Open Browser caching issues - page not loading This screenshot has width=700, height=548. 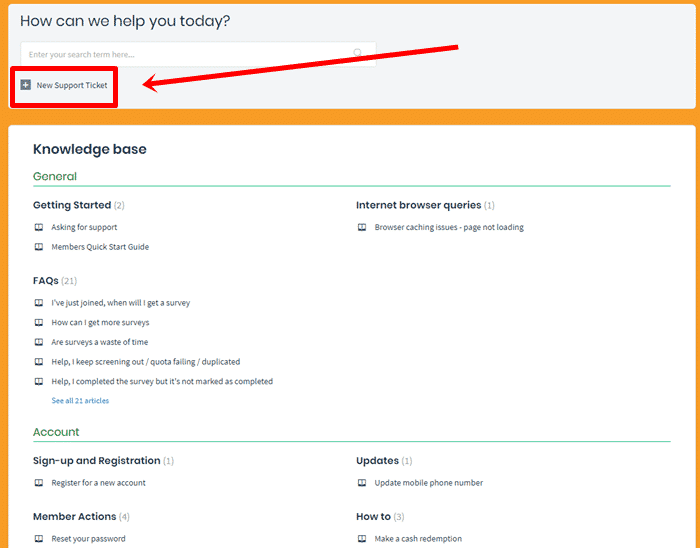click(449, 227)
